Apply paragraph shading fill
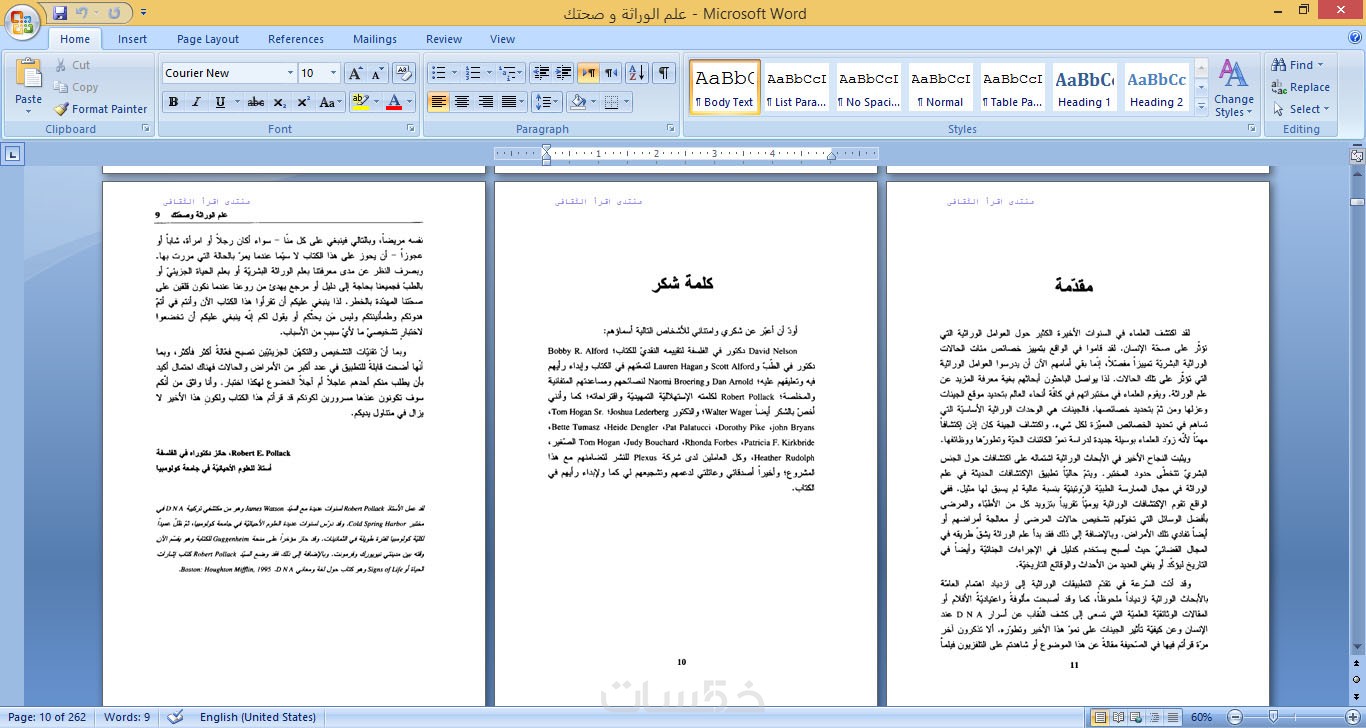1366x728 pixels. pos(576,102)
